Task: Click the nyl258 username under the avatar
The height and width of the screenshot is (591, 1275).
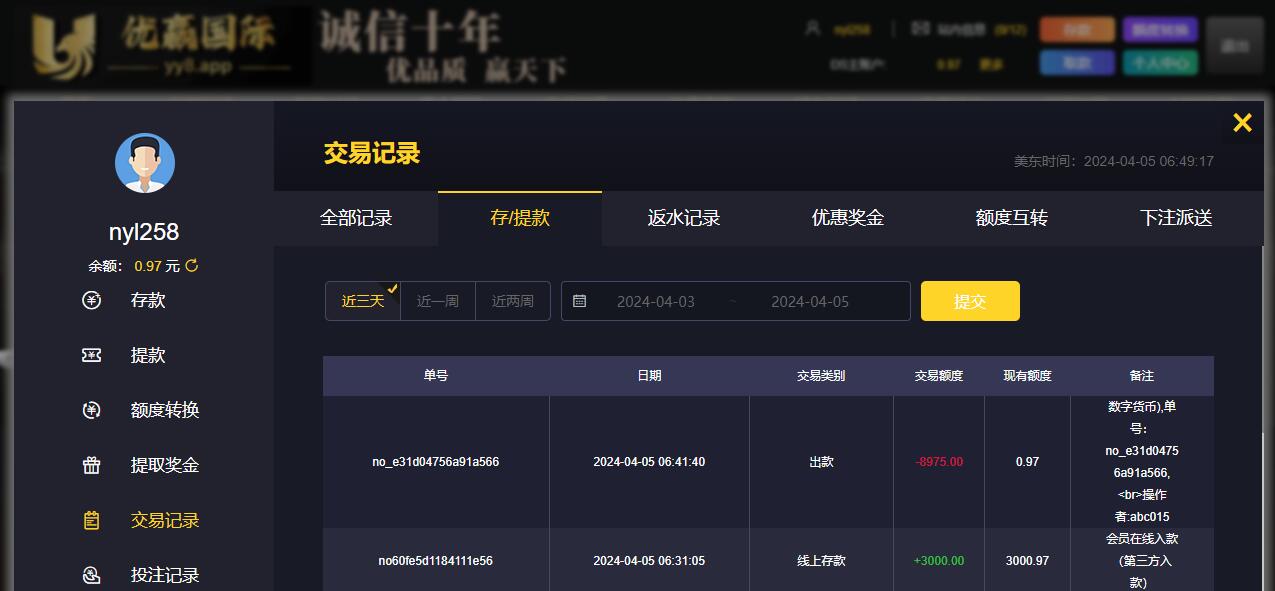Action: [144, 232]
